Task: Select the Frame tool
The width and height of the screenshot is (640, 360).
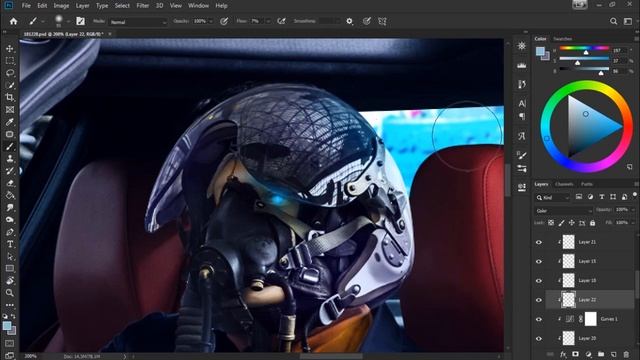Action: coord(10,110)
